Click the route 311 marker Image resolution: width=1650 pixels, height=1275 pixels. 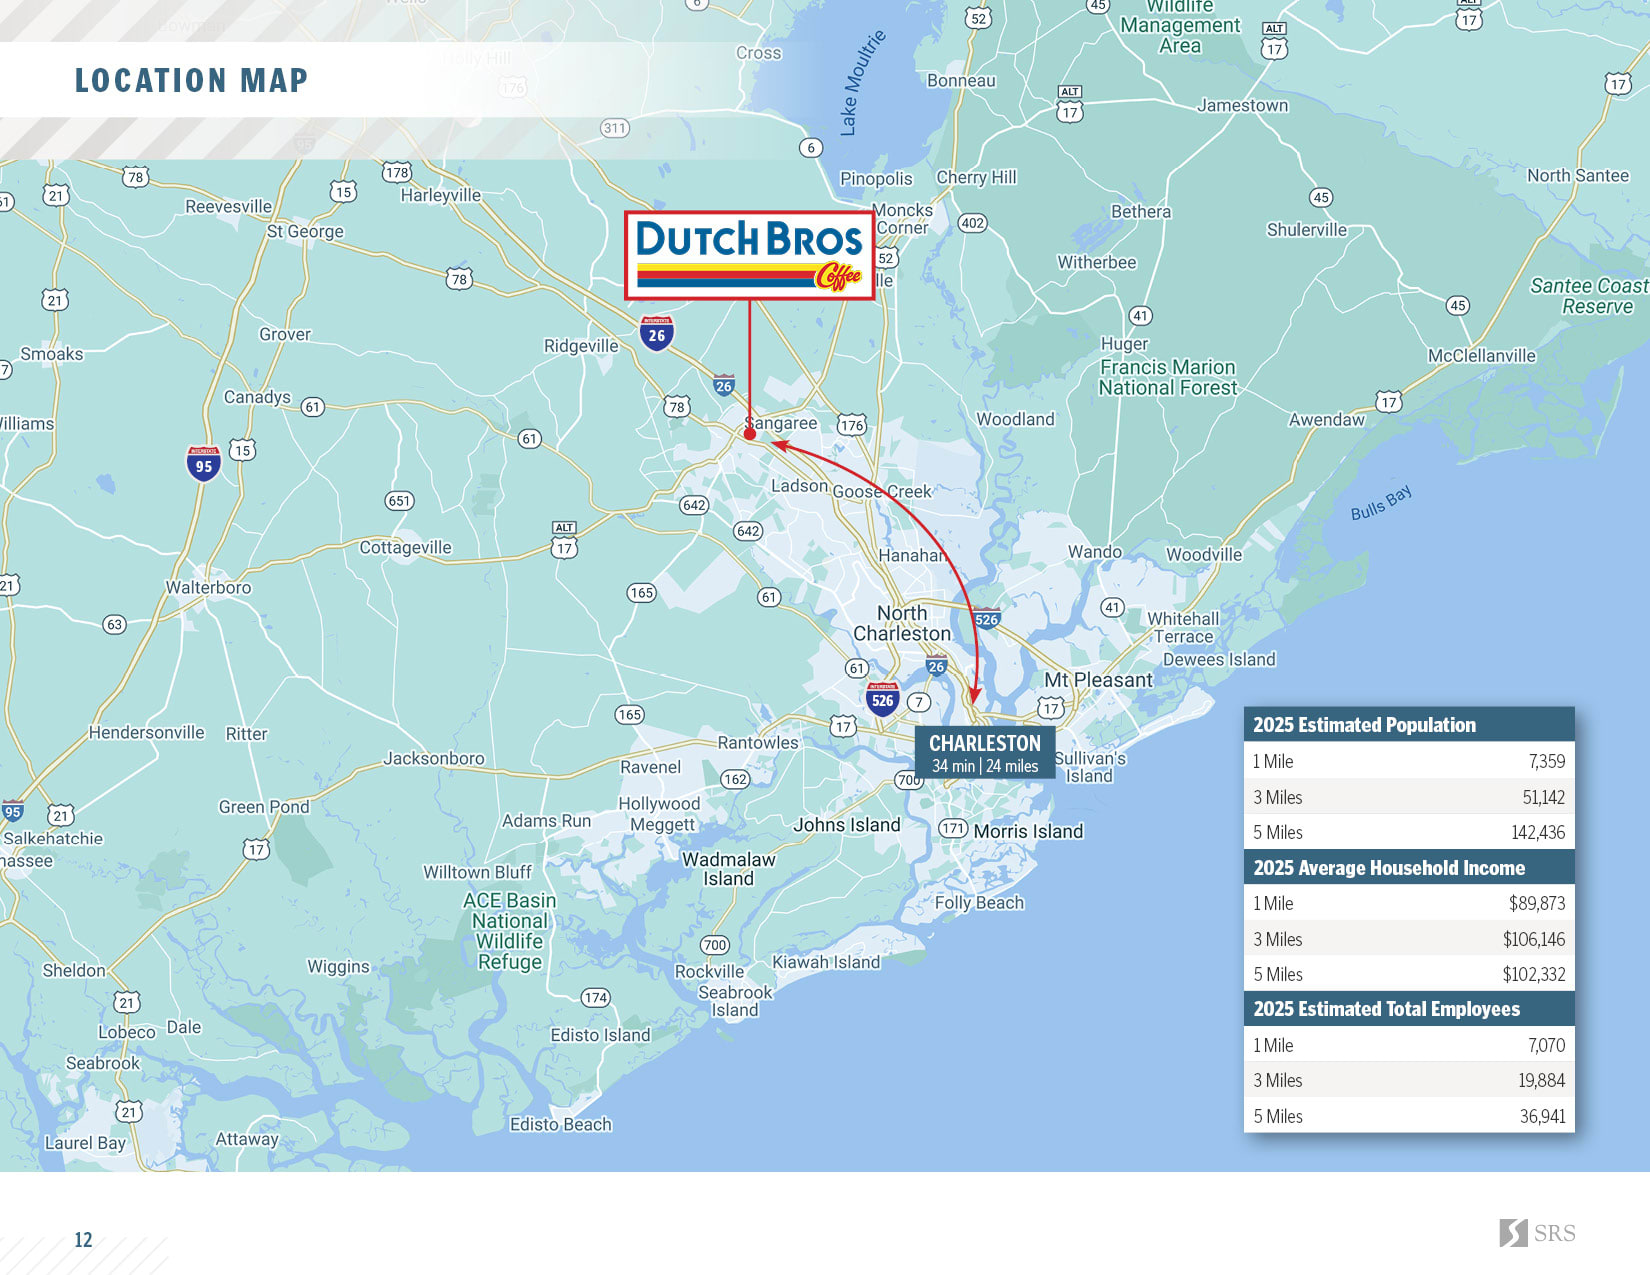tap(614, 128)
